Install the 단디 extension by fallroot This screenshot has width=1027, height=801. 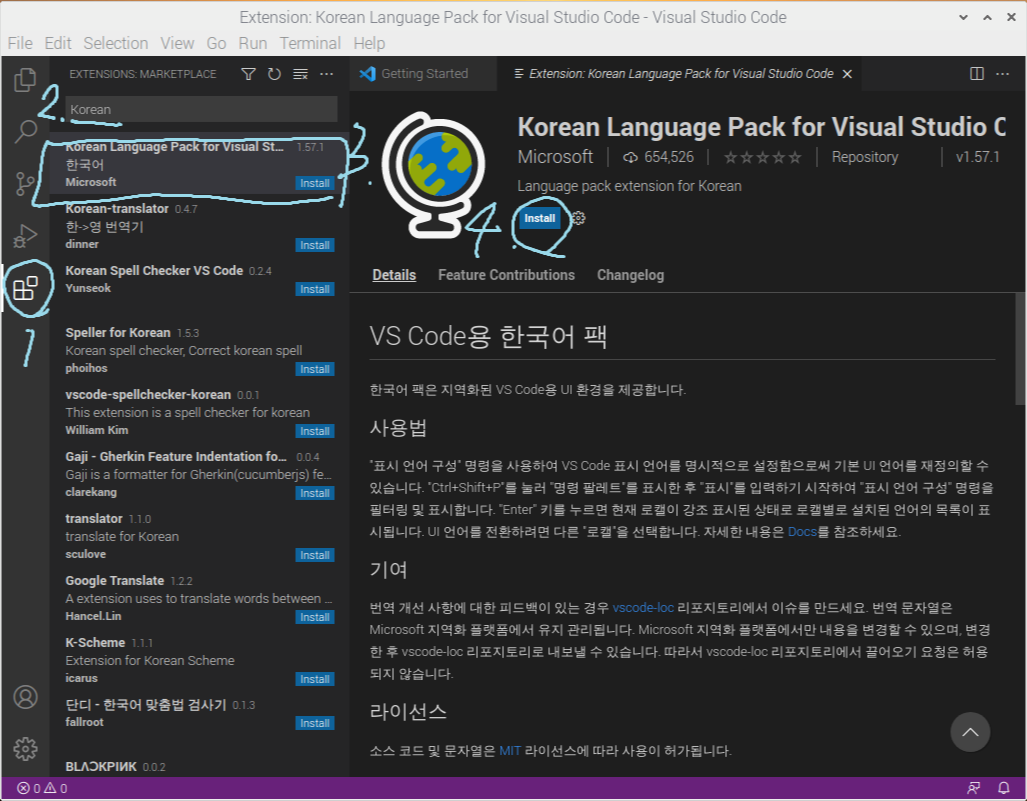314,723
